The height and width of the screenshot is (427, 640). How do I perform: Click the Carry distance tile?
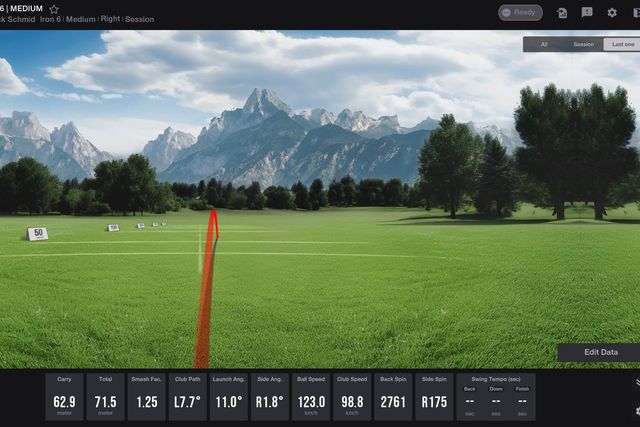pyautogui.click(x=64, y=397)
